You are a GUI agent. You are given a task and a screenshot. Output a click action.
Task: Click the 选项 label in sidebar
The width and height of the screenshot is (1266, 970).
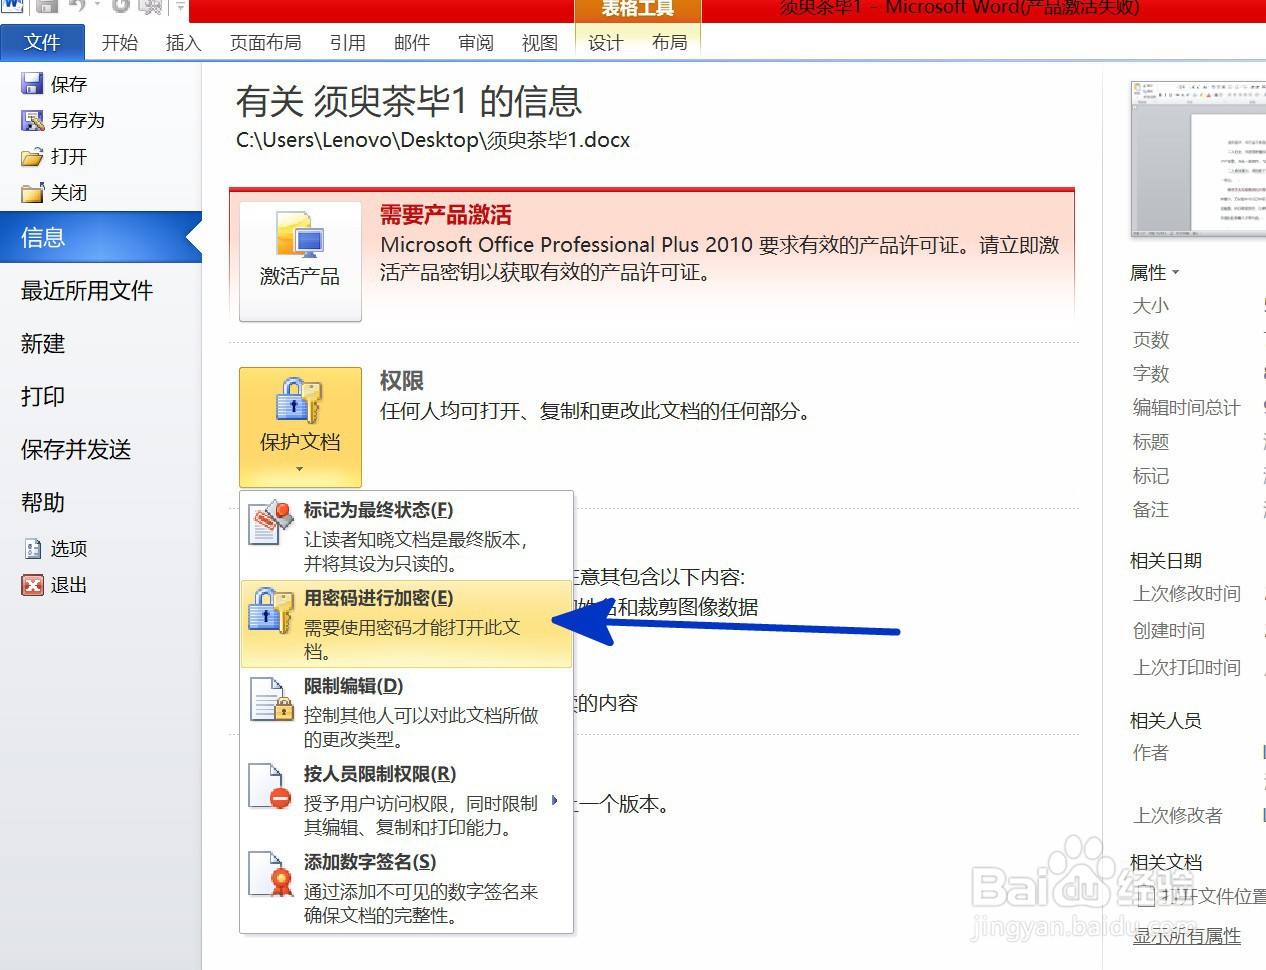tap(69, 548)
